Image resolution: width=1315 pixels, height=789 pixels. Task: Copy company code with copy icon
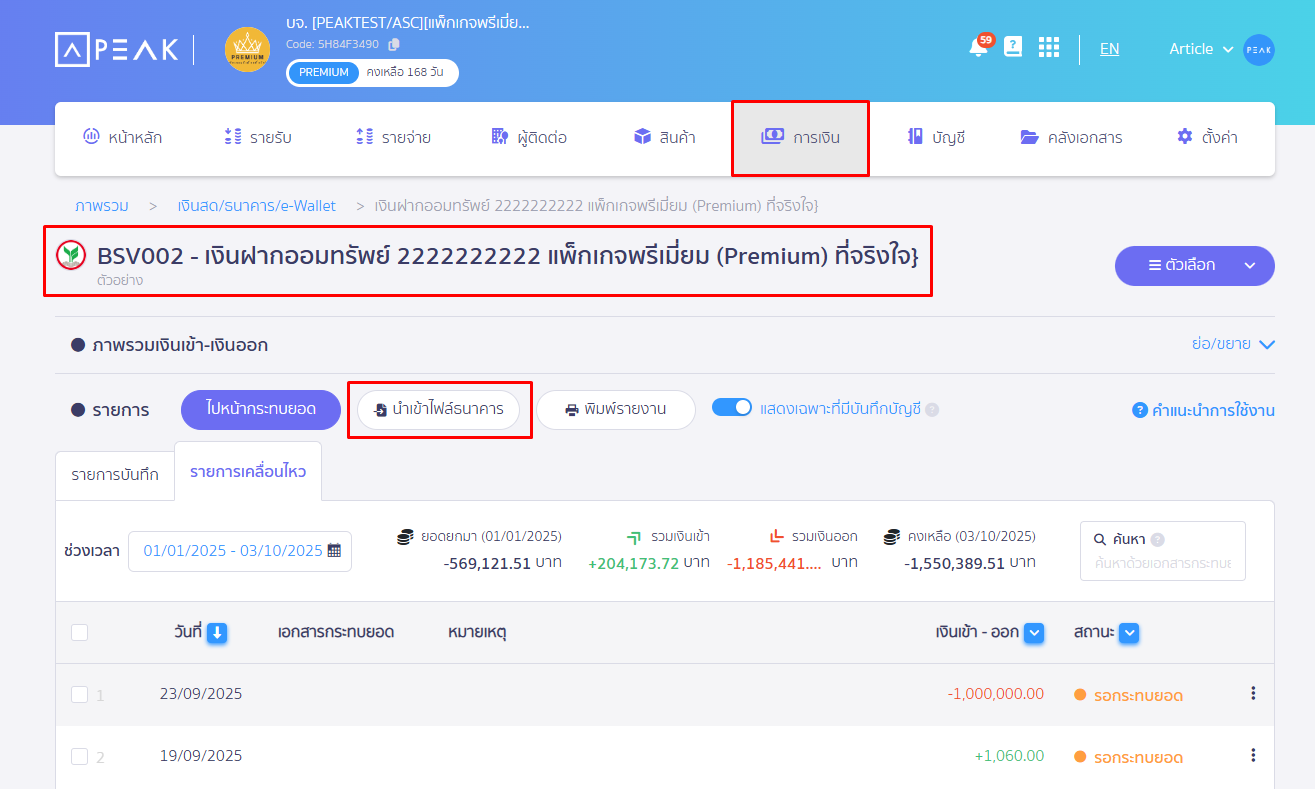394,44
